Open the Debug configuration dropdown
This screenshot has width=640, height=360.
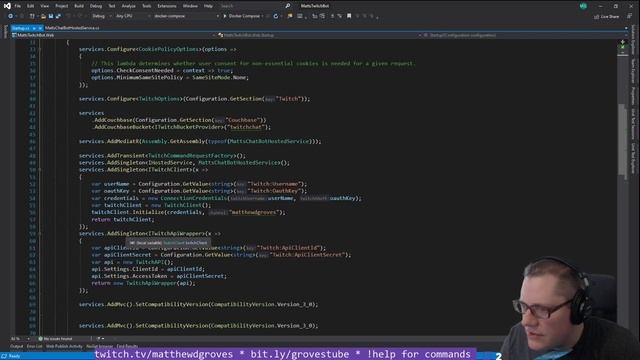(101, 16)
